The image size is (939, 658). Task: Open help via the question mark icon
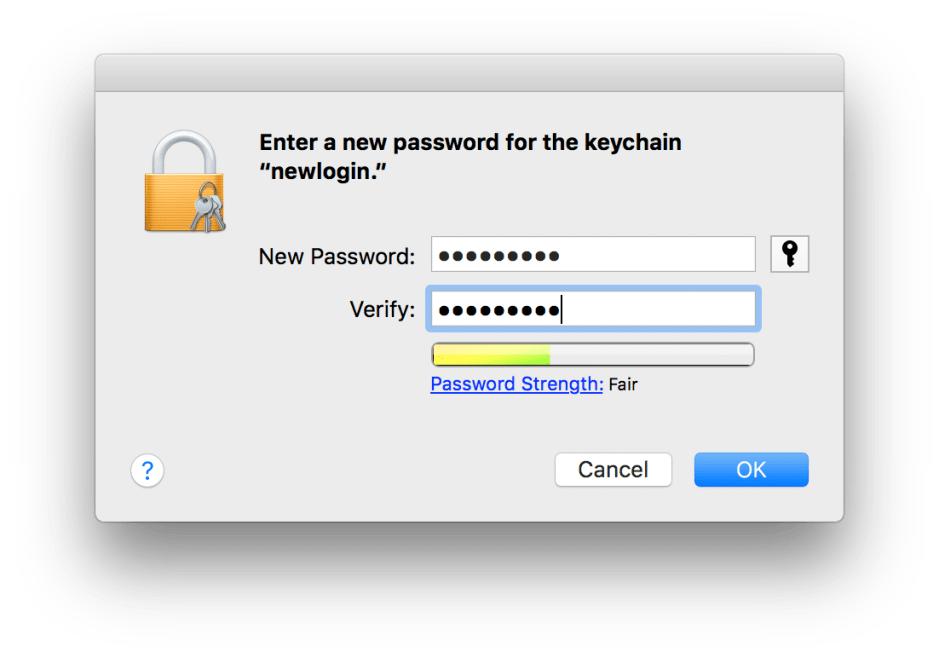click(147, 470)
